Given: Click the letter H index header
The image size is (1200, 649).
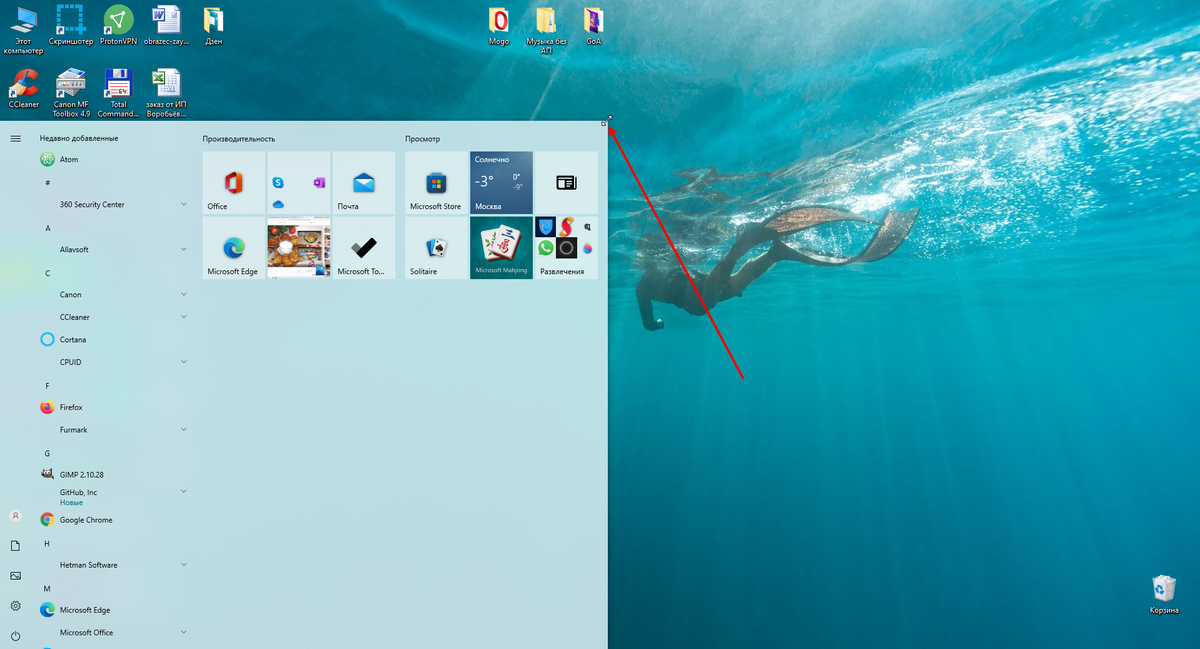Looking at the screenshot, I should (x=47, y=543).
